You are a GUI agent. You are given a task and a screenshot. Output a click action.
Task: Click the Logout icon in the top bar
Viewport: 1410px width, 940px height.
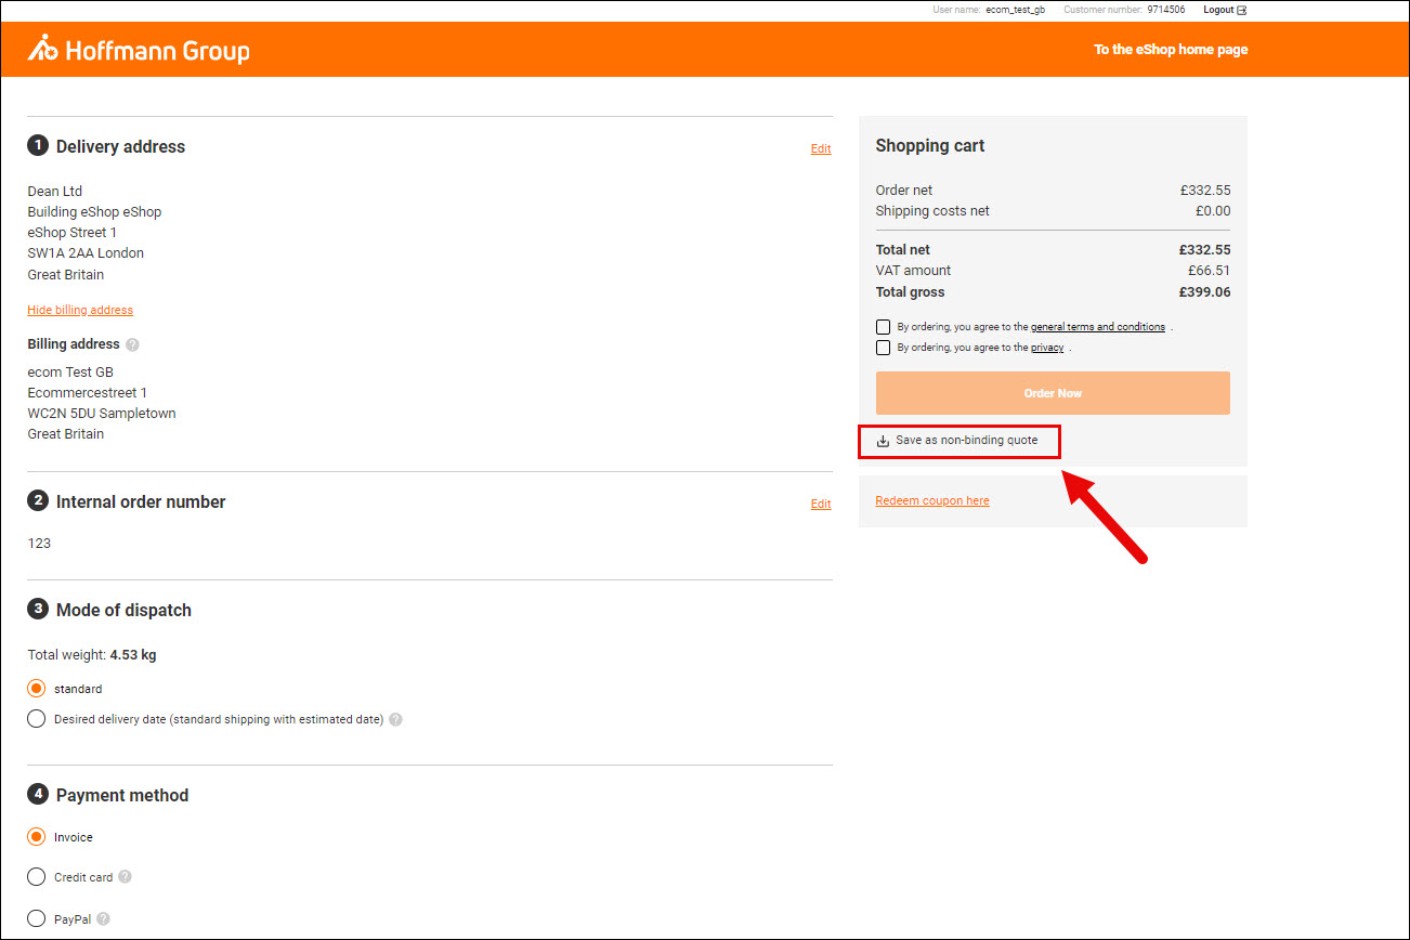[1241, 10]
